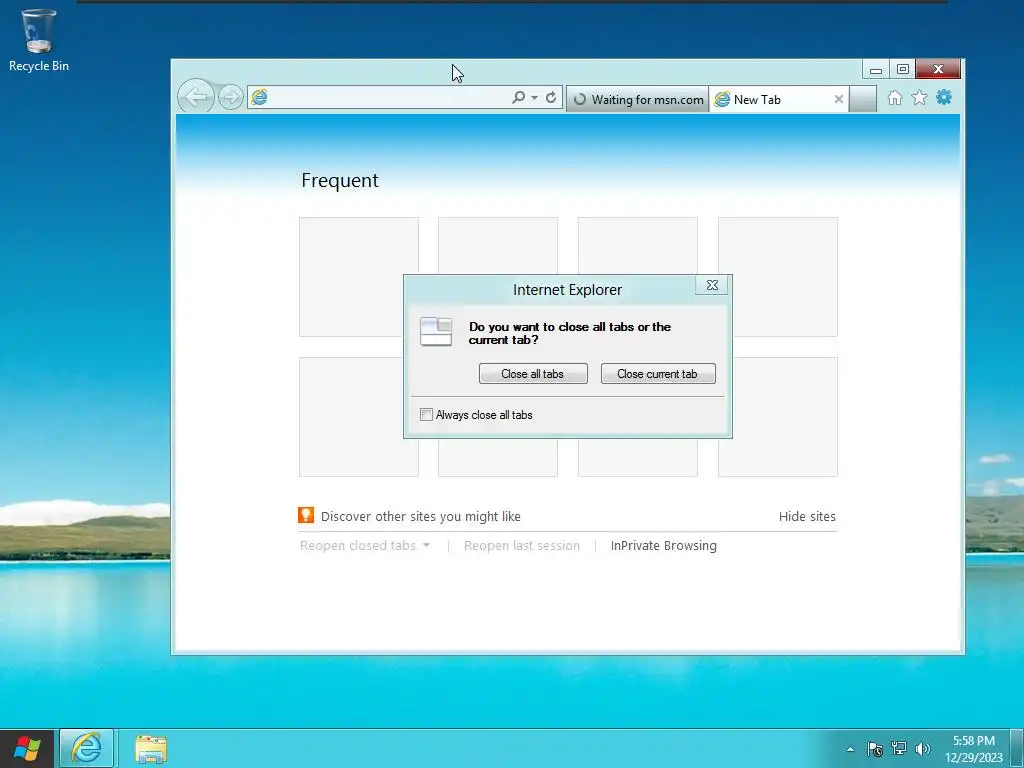This screenshot has width=1024, height=768.
Task: Close the New Tab tab
Action: (x=839, y=99)
